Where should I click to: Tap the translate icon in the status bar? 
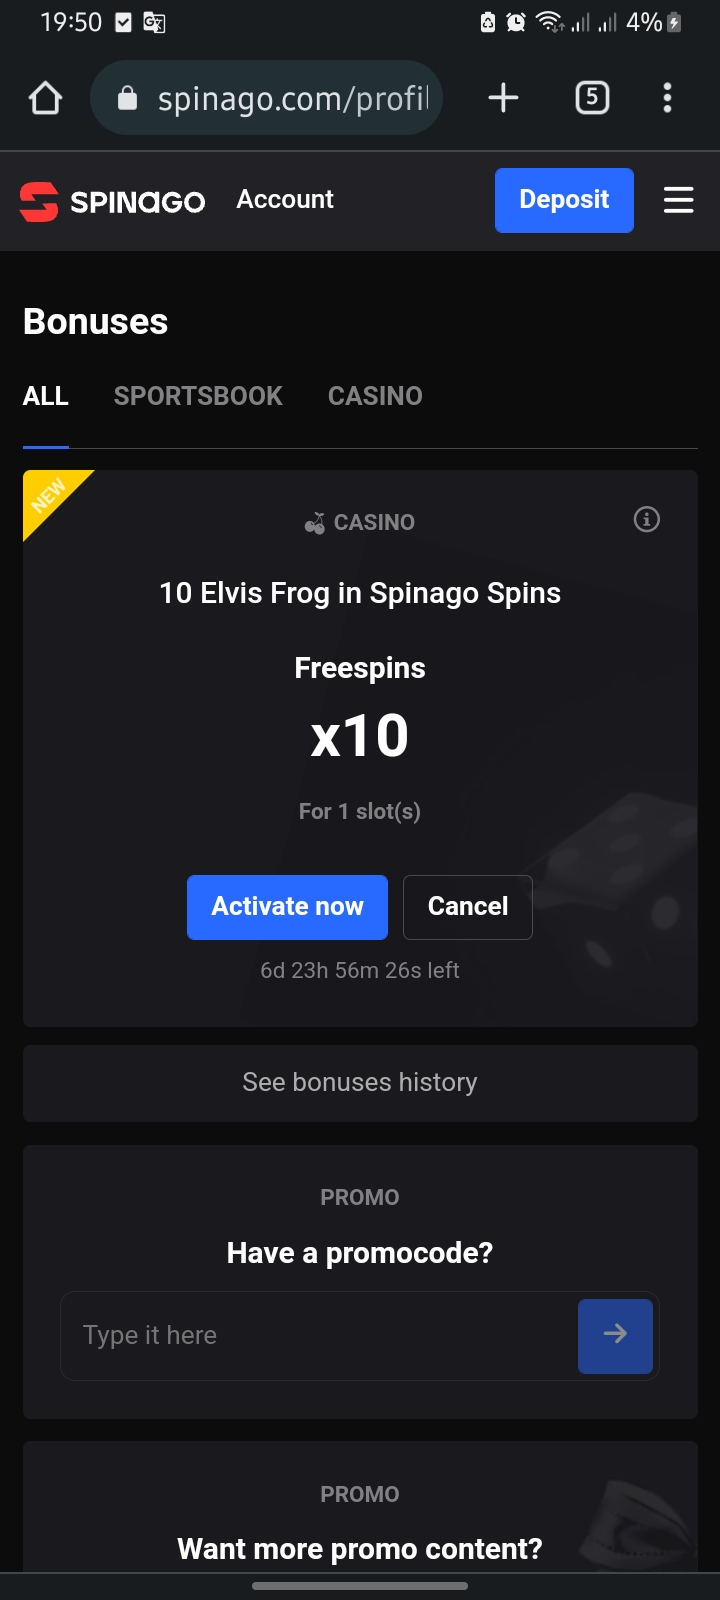click(x=154, y=22)
